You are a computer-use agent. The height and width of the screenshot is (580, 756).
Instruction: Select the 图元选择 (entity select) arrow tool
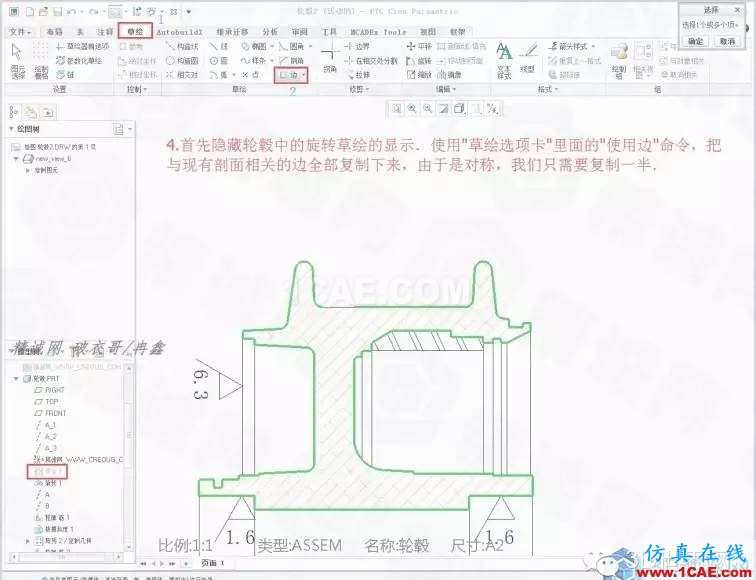pos(18,60)
